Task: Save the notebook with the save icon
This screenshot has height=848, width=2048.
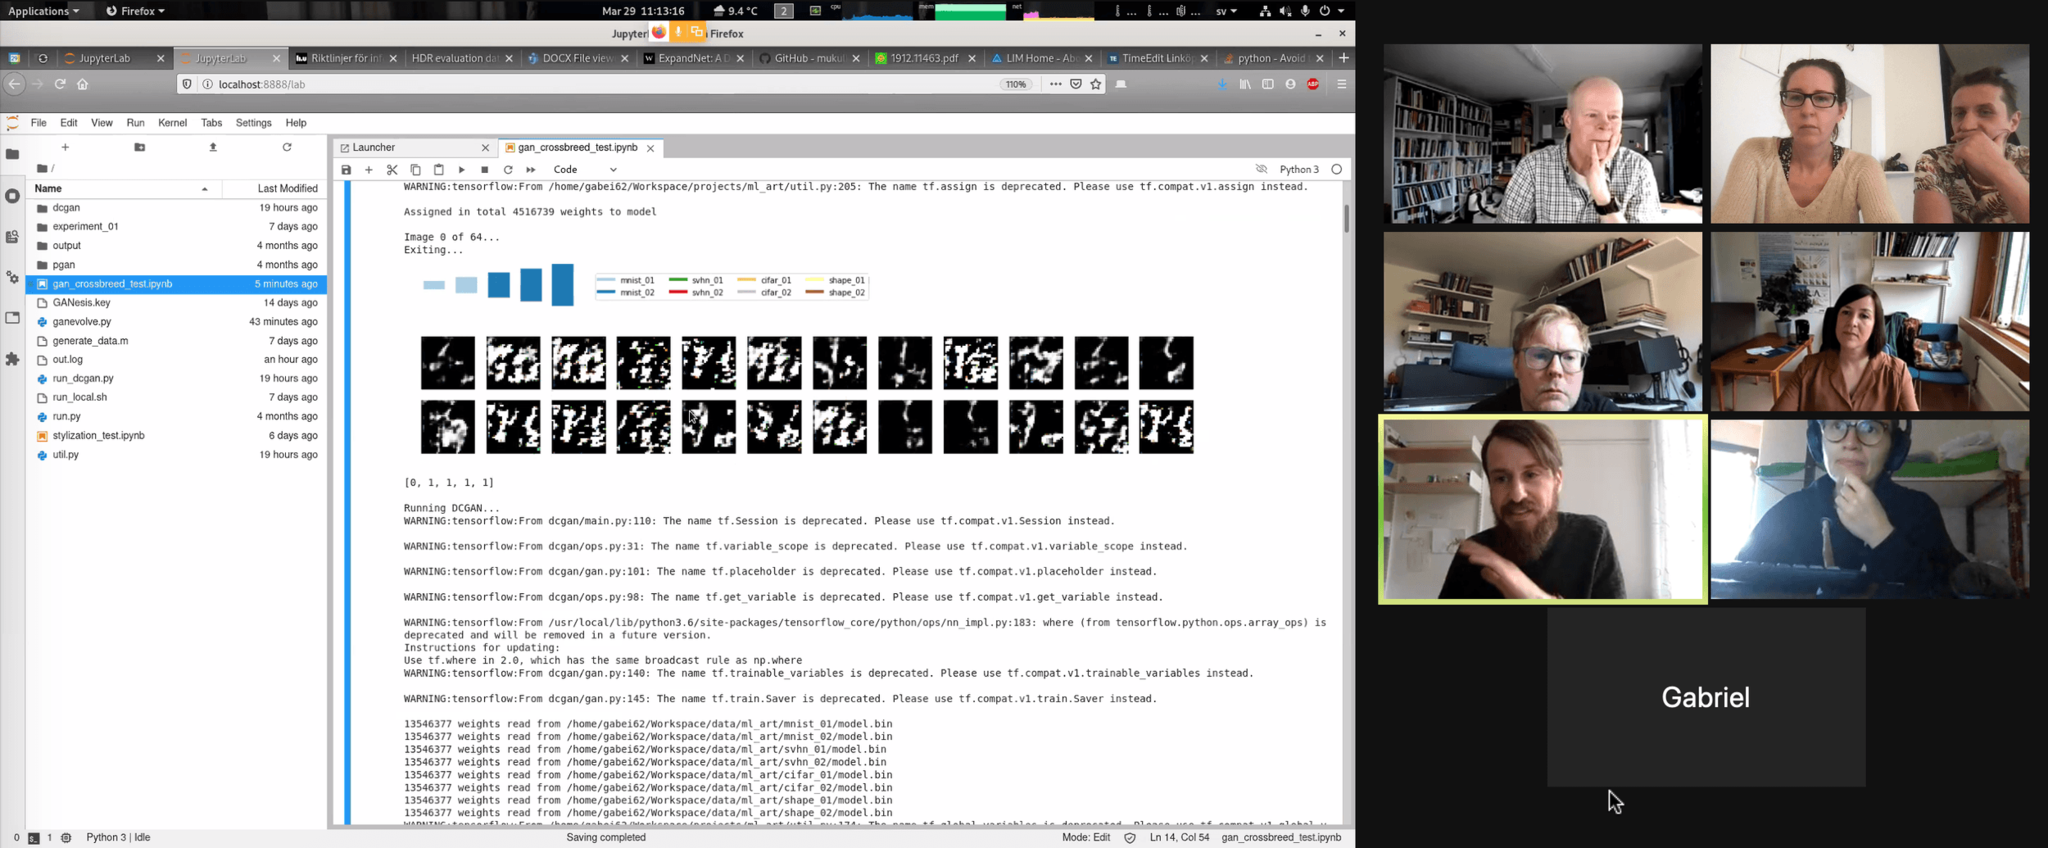Action: [346, 170]
